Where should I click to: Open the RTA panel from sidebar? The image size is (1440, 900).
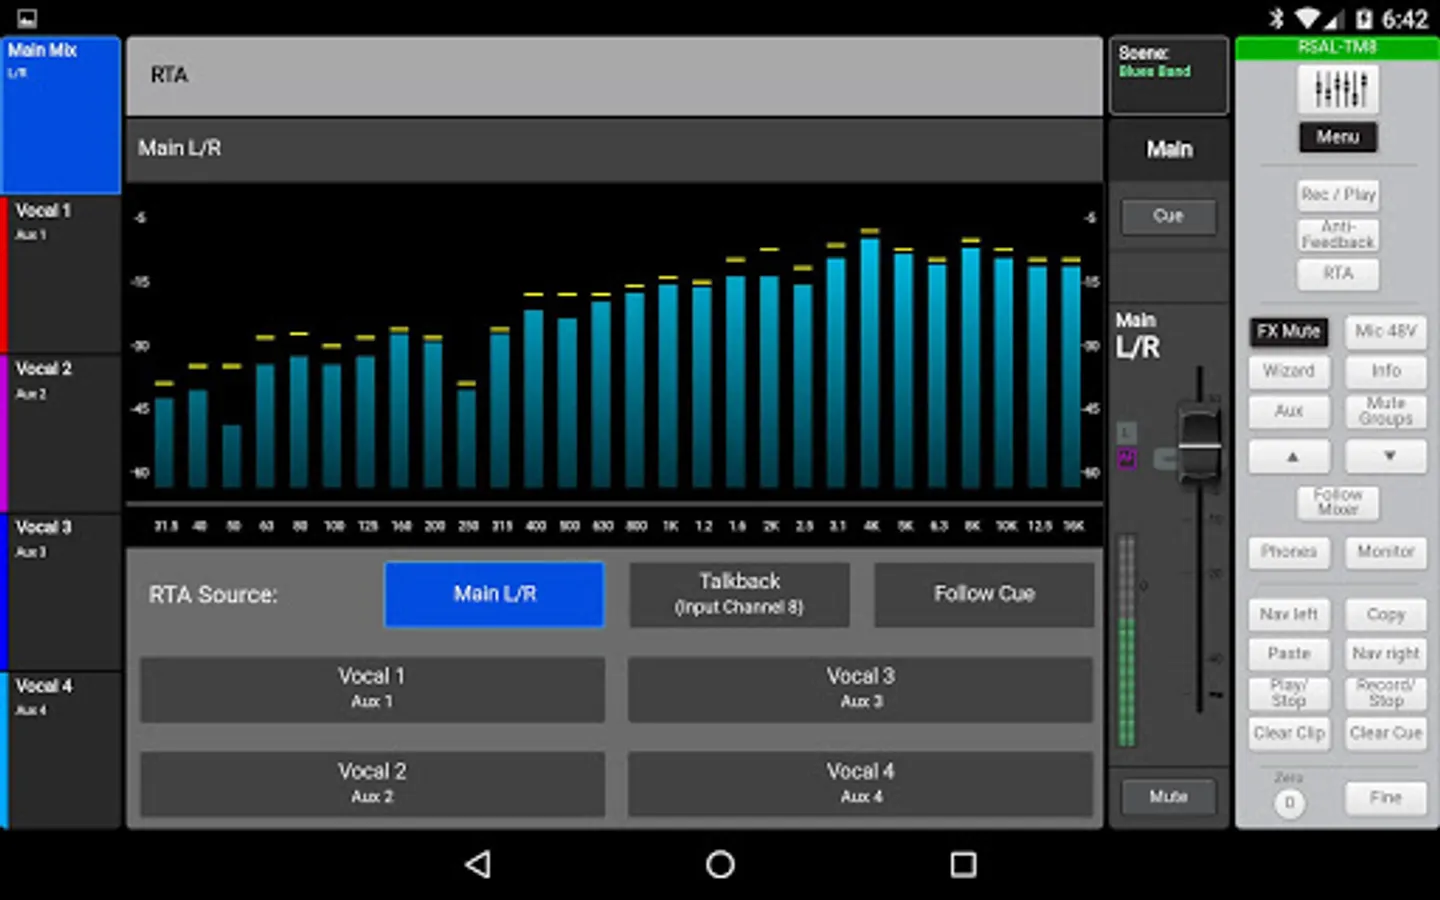1338,274
